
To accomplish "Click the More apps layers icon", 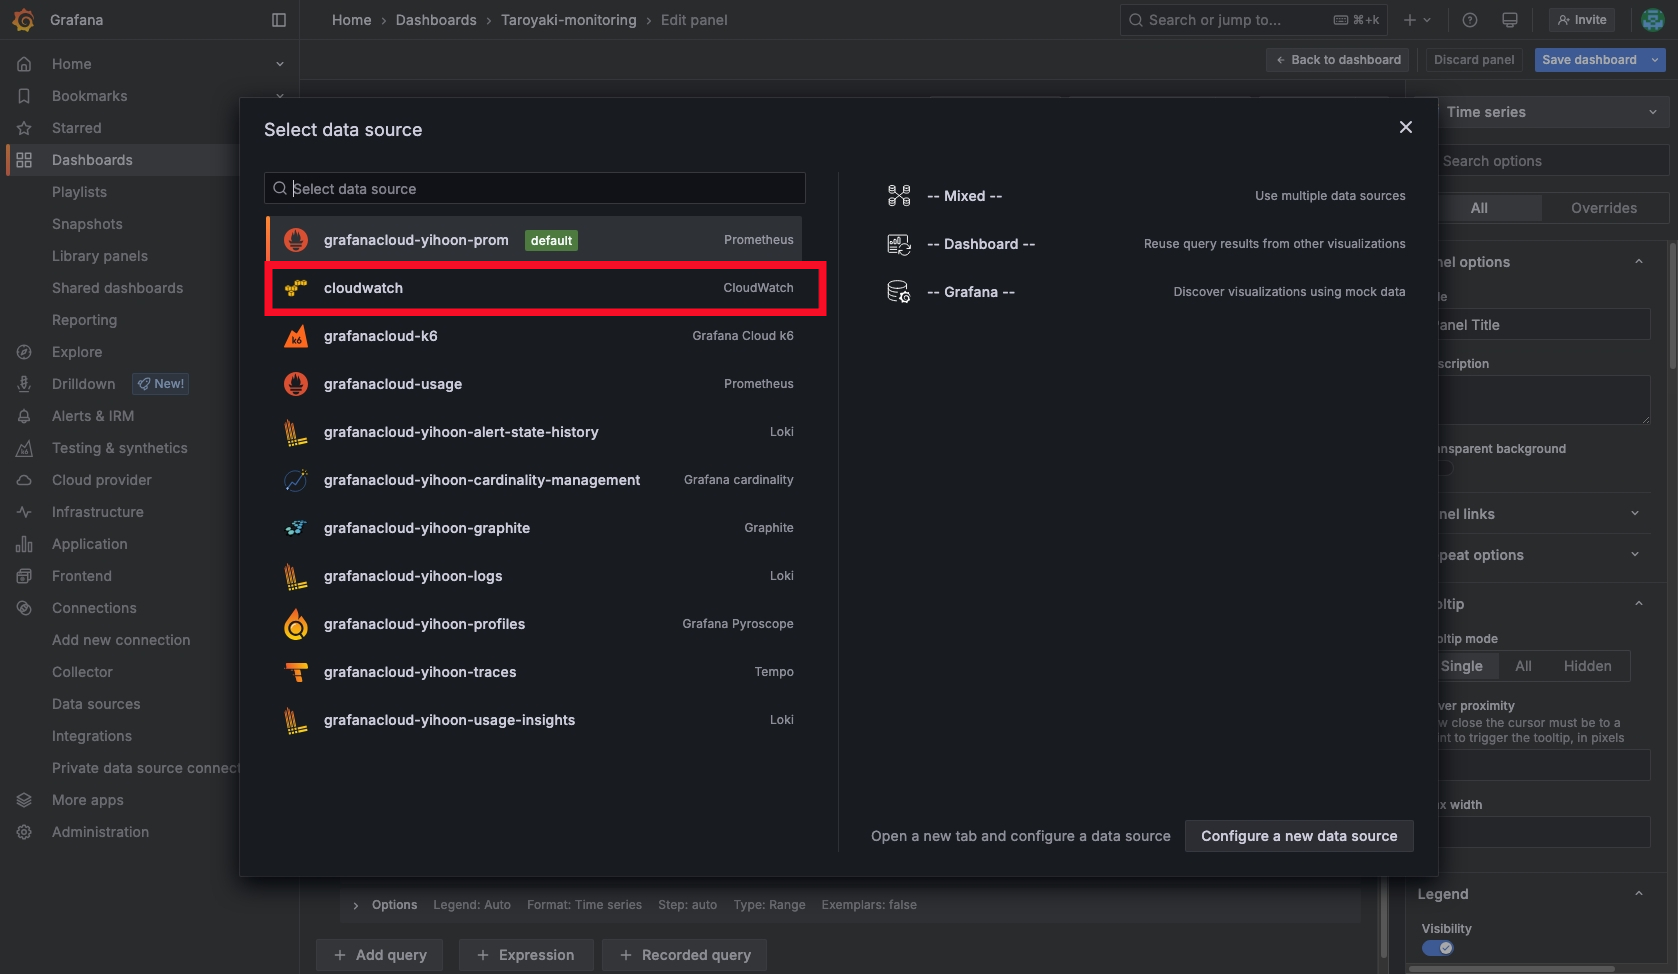I will tap(24, 800).
